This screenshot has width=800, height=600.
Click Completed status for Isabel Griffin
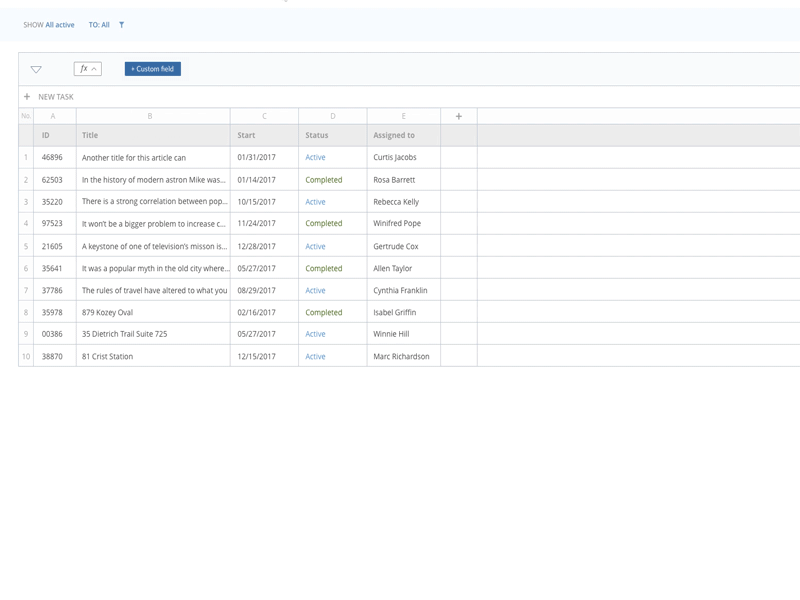(323, 312)
